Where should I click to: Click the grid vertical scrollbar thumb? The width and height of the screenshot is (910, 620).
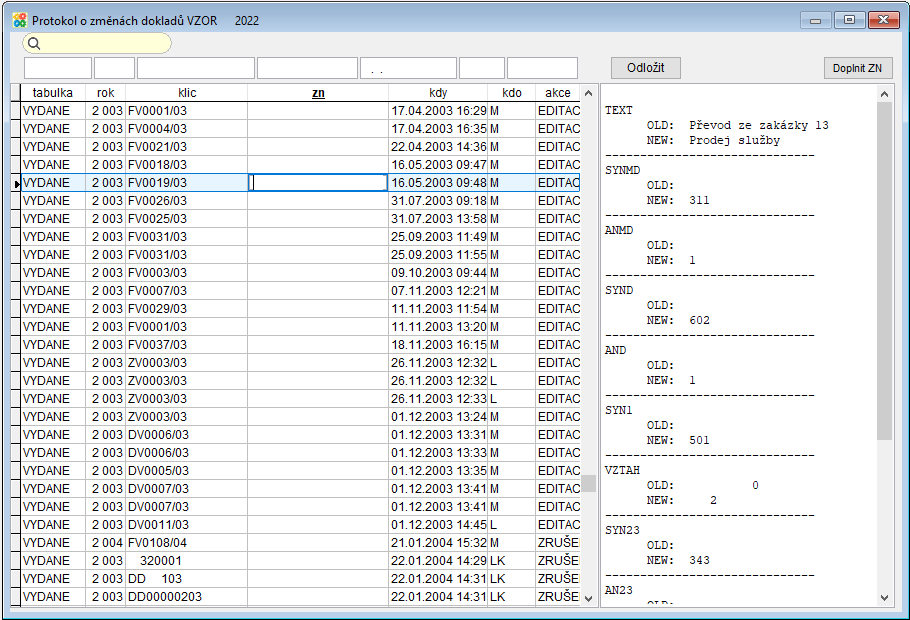pos(588,483)
